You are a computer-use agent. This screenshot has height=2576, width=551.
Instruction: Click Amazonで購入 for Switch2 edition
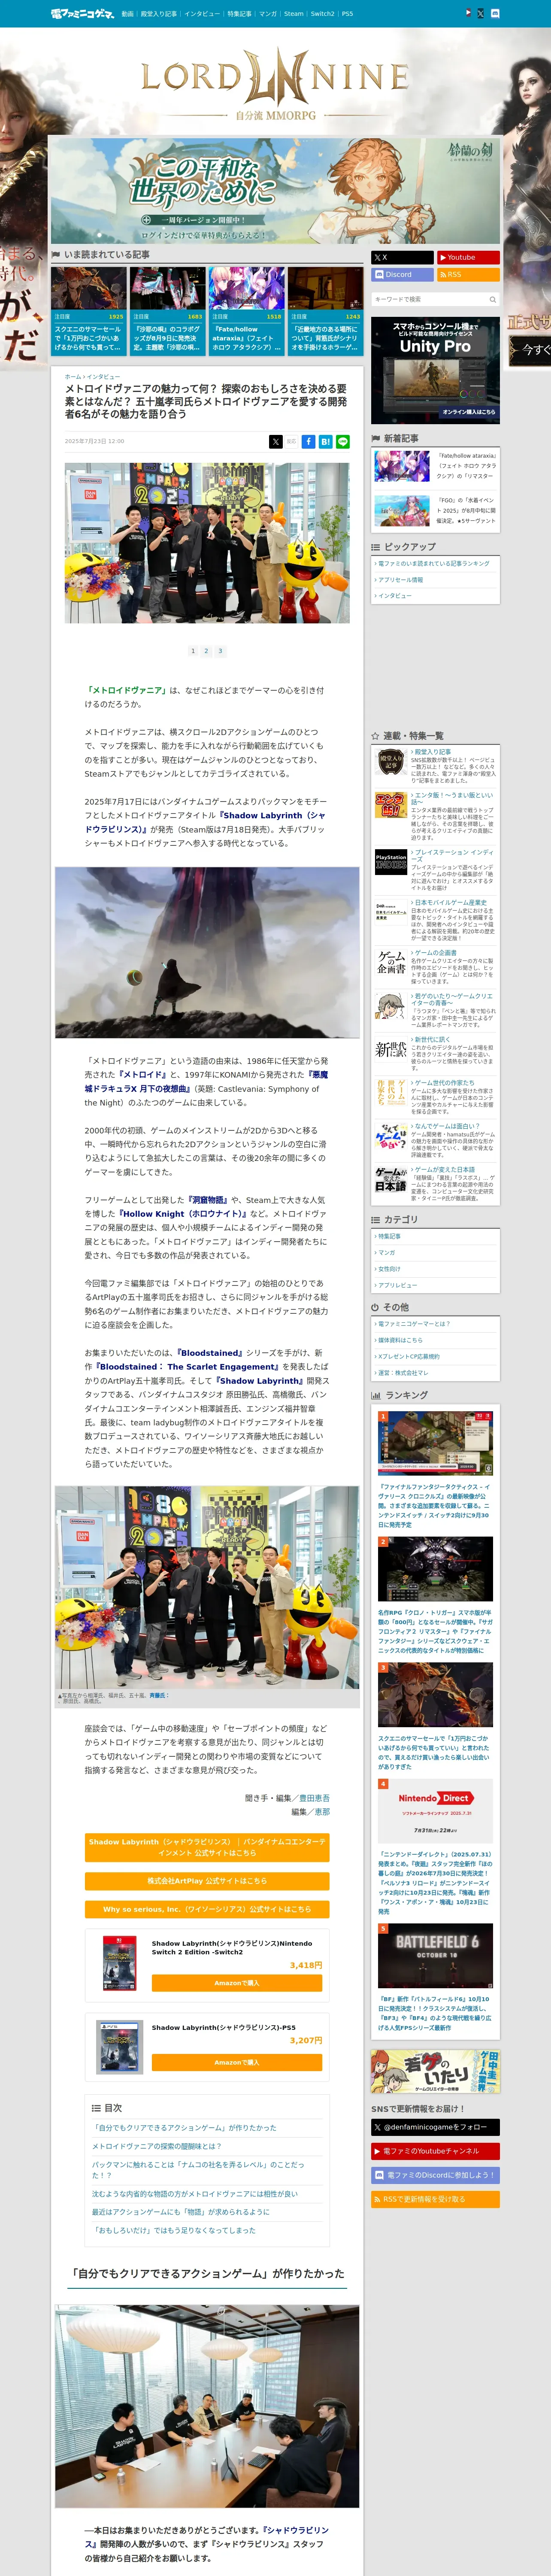click(237, 1983)
